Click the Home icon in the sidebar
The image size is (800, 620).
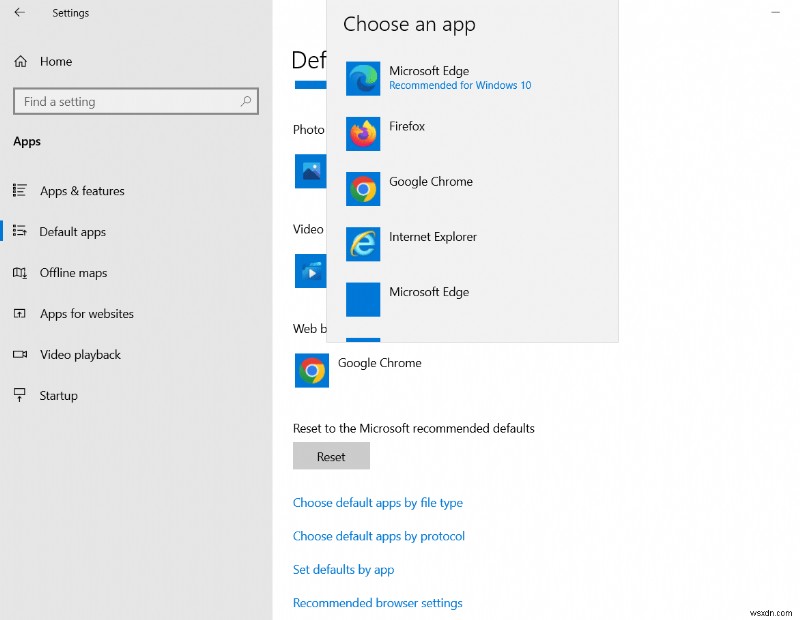click(20, 61)
